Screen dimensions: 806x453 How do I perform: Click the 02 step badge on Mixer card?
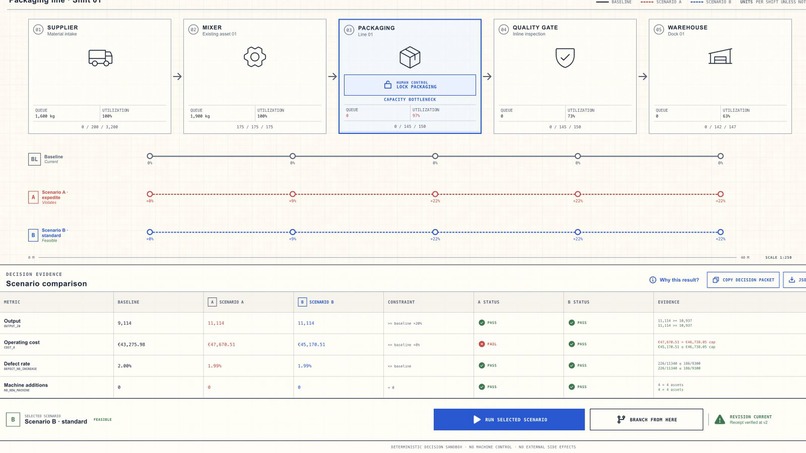pos(193,30)
